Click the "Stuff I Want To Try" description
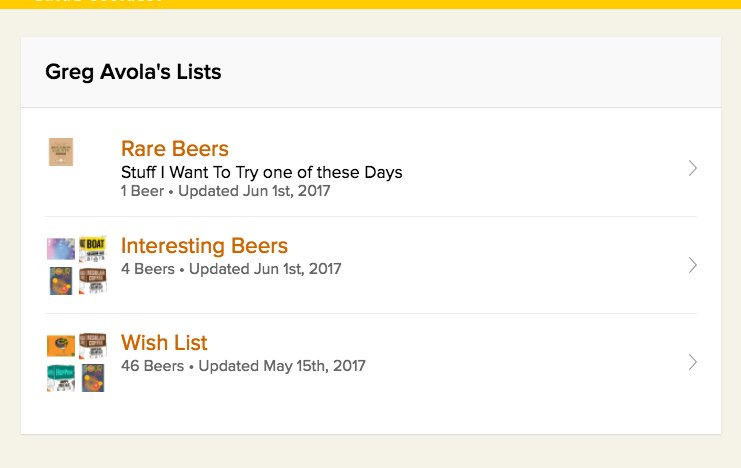 [x=261, y=172]
